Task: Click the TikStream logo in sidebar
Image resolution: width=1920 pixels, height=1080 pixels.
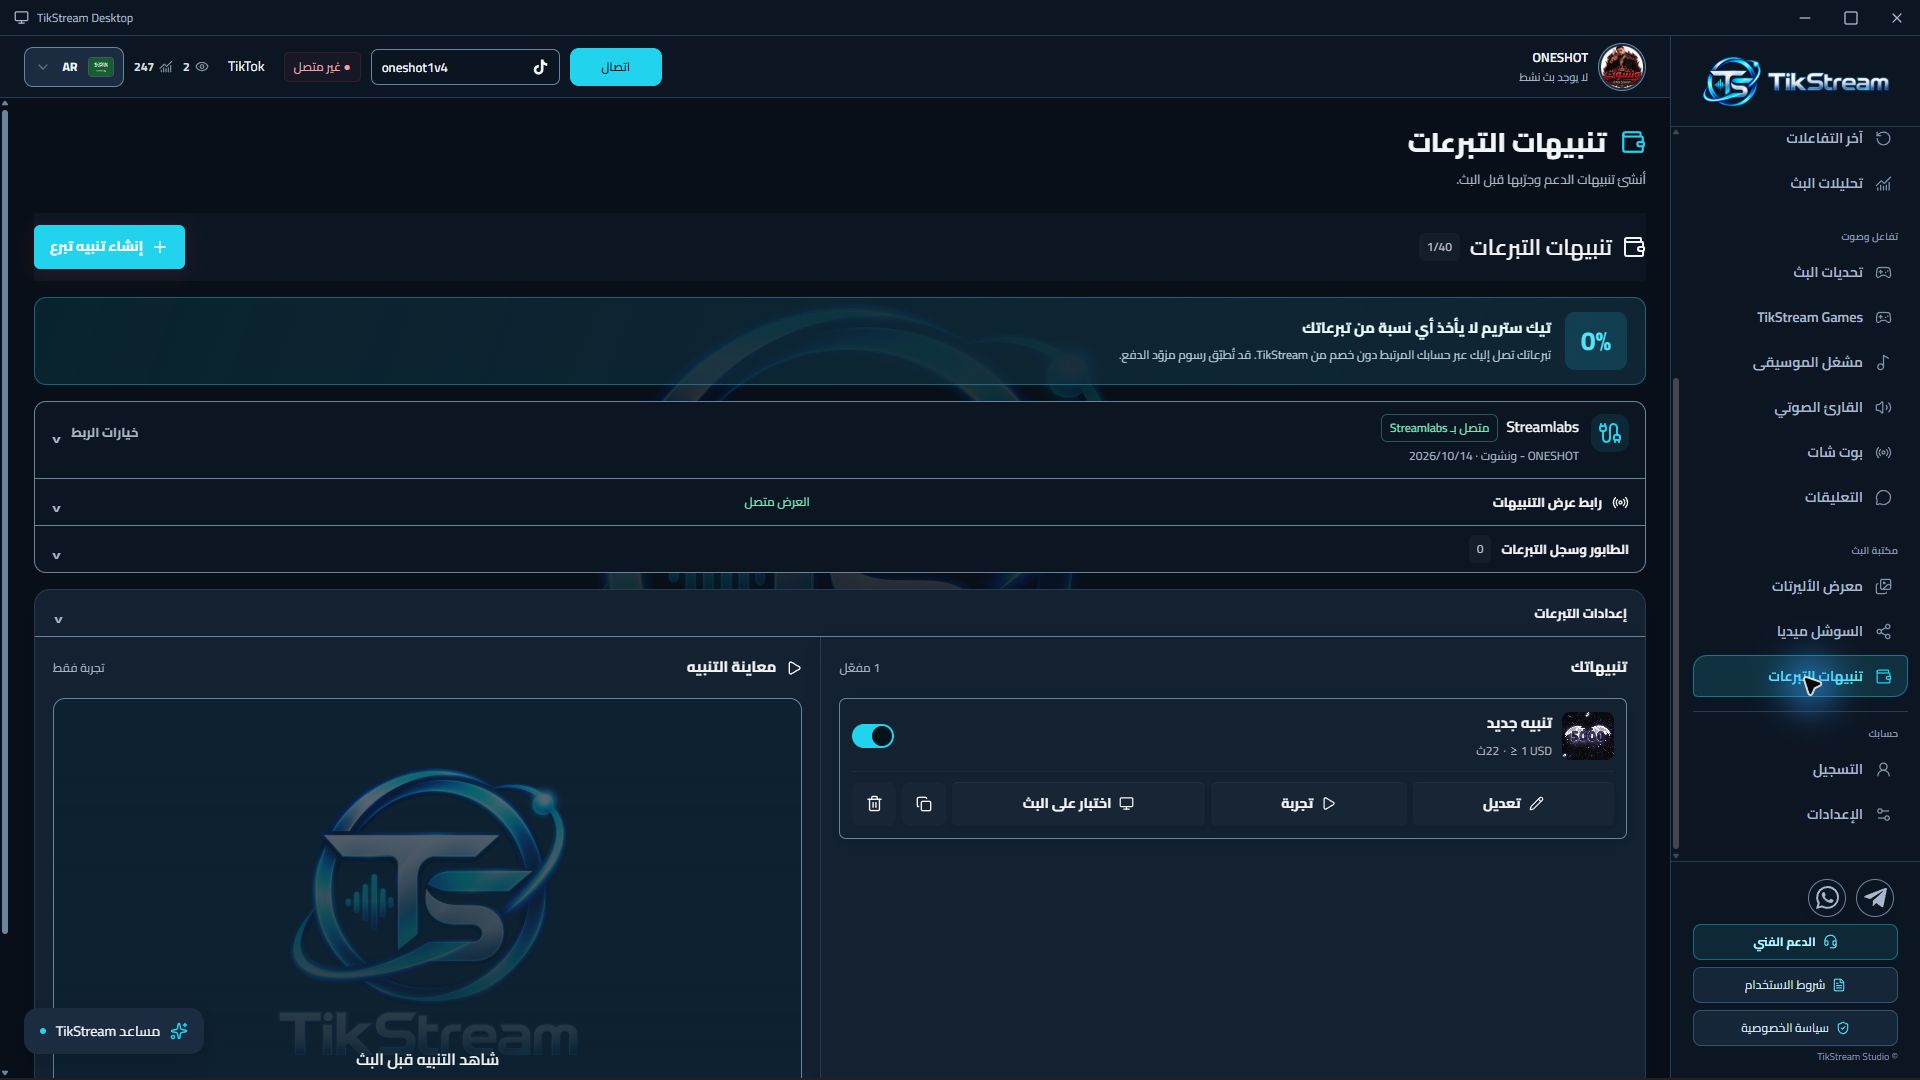Action: (x=1796, y=81)
